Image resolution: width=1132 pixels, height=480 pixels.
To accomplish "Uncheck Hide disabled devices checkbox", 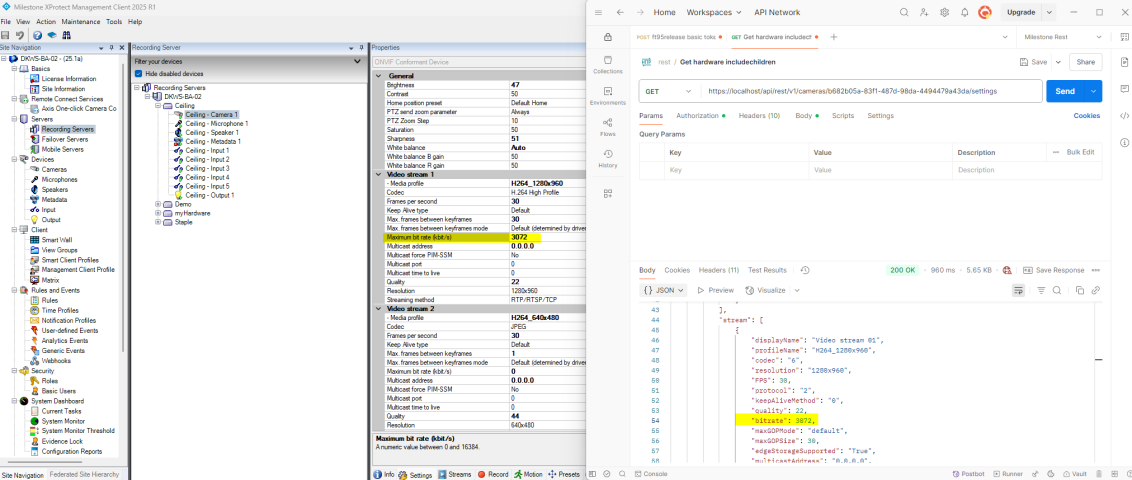I will [x=139, y=73].
